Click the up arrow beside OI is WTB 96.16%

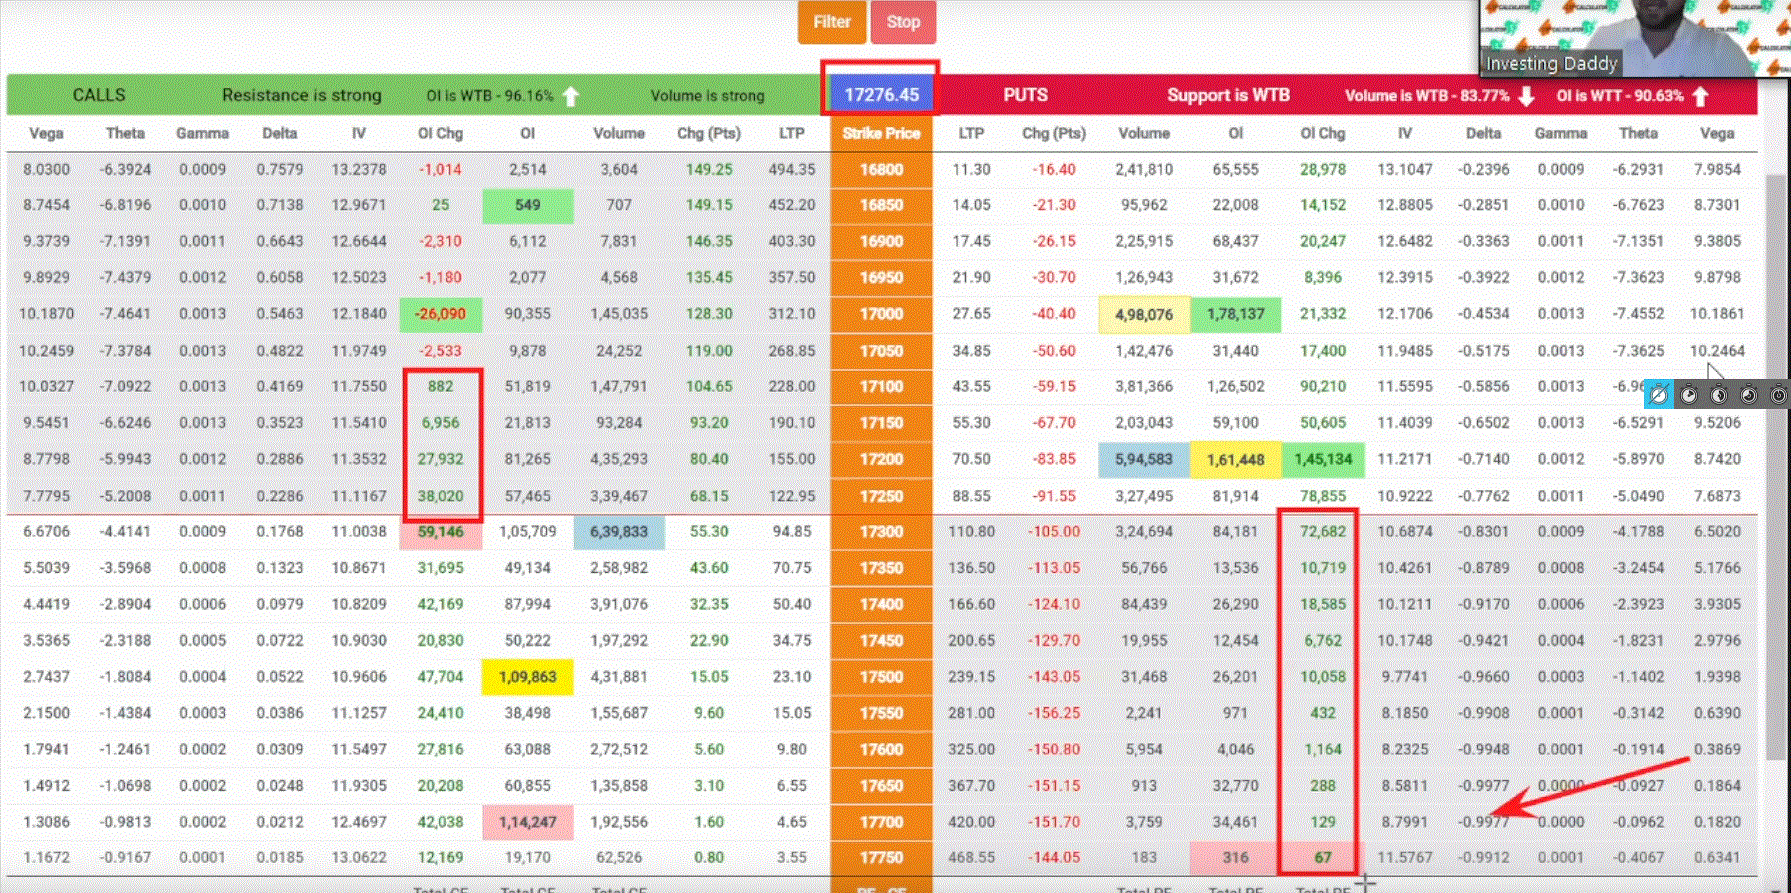pos(571,96)
